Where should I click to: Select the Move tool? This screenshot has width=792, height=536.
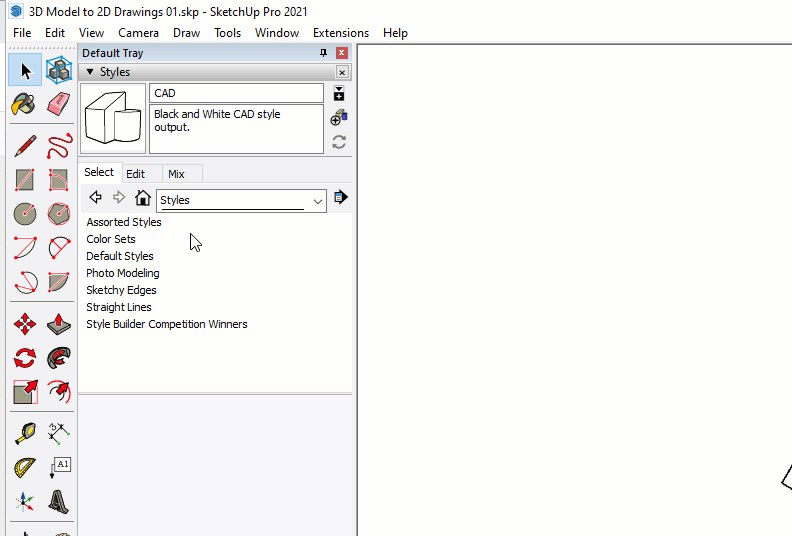(x=25, y=324)
